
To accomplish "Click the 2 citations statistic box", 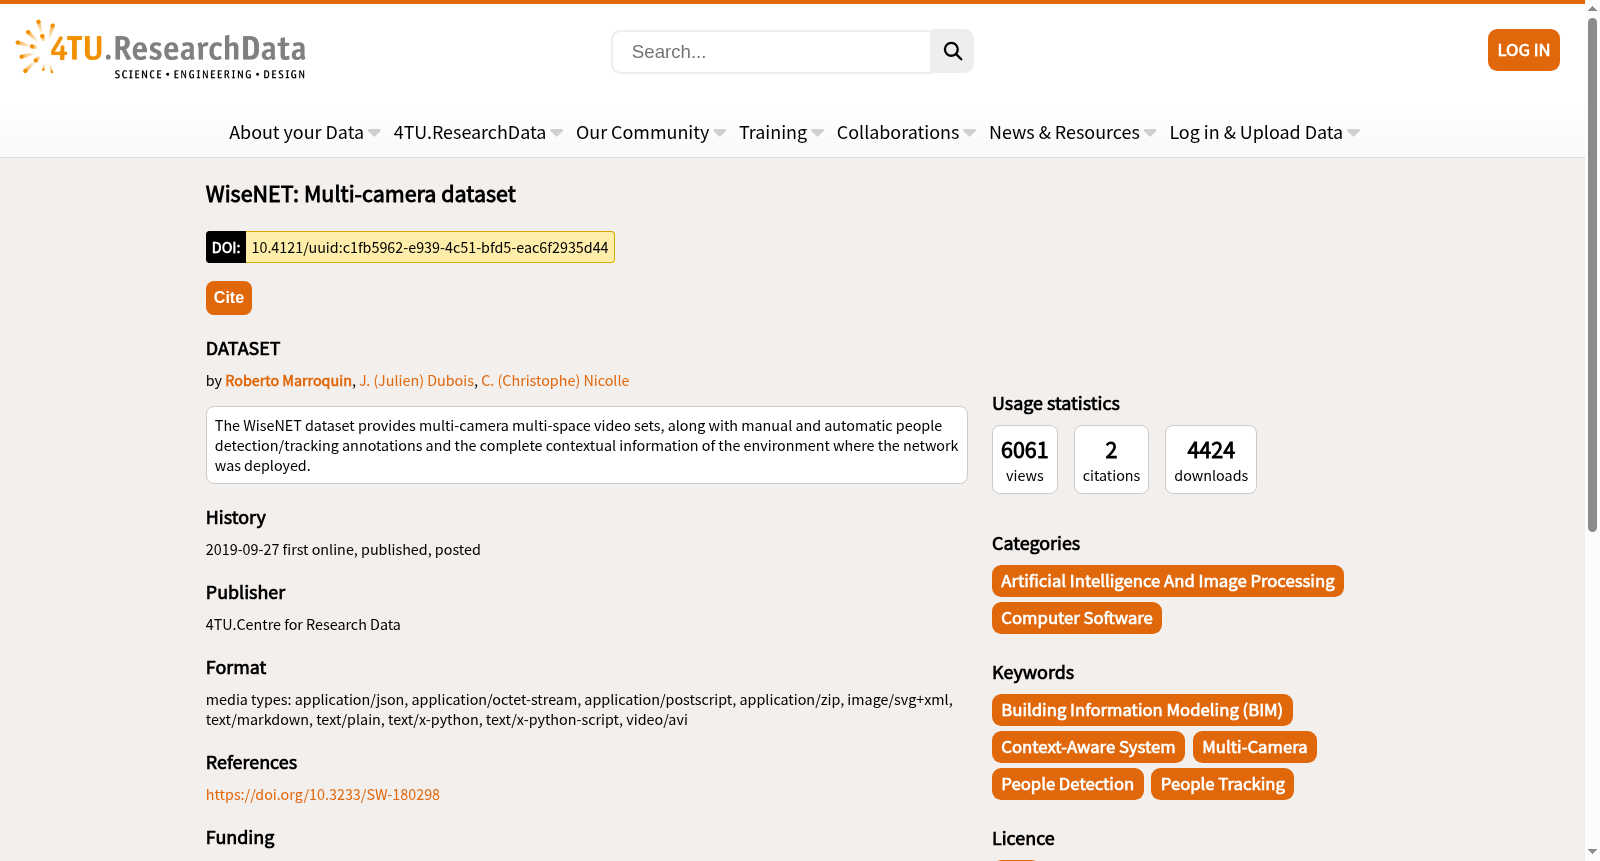I will pyautogui.click(x=1111, y=460).
